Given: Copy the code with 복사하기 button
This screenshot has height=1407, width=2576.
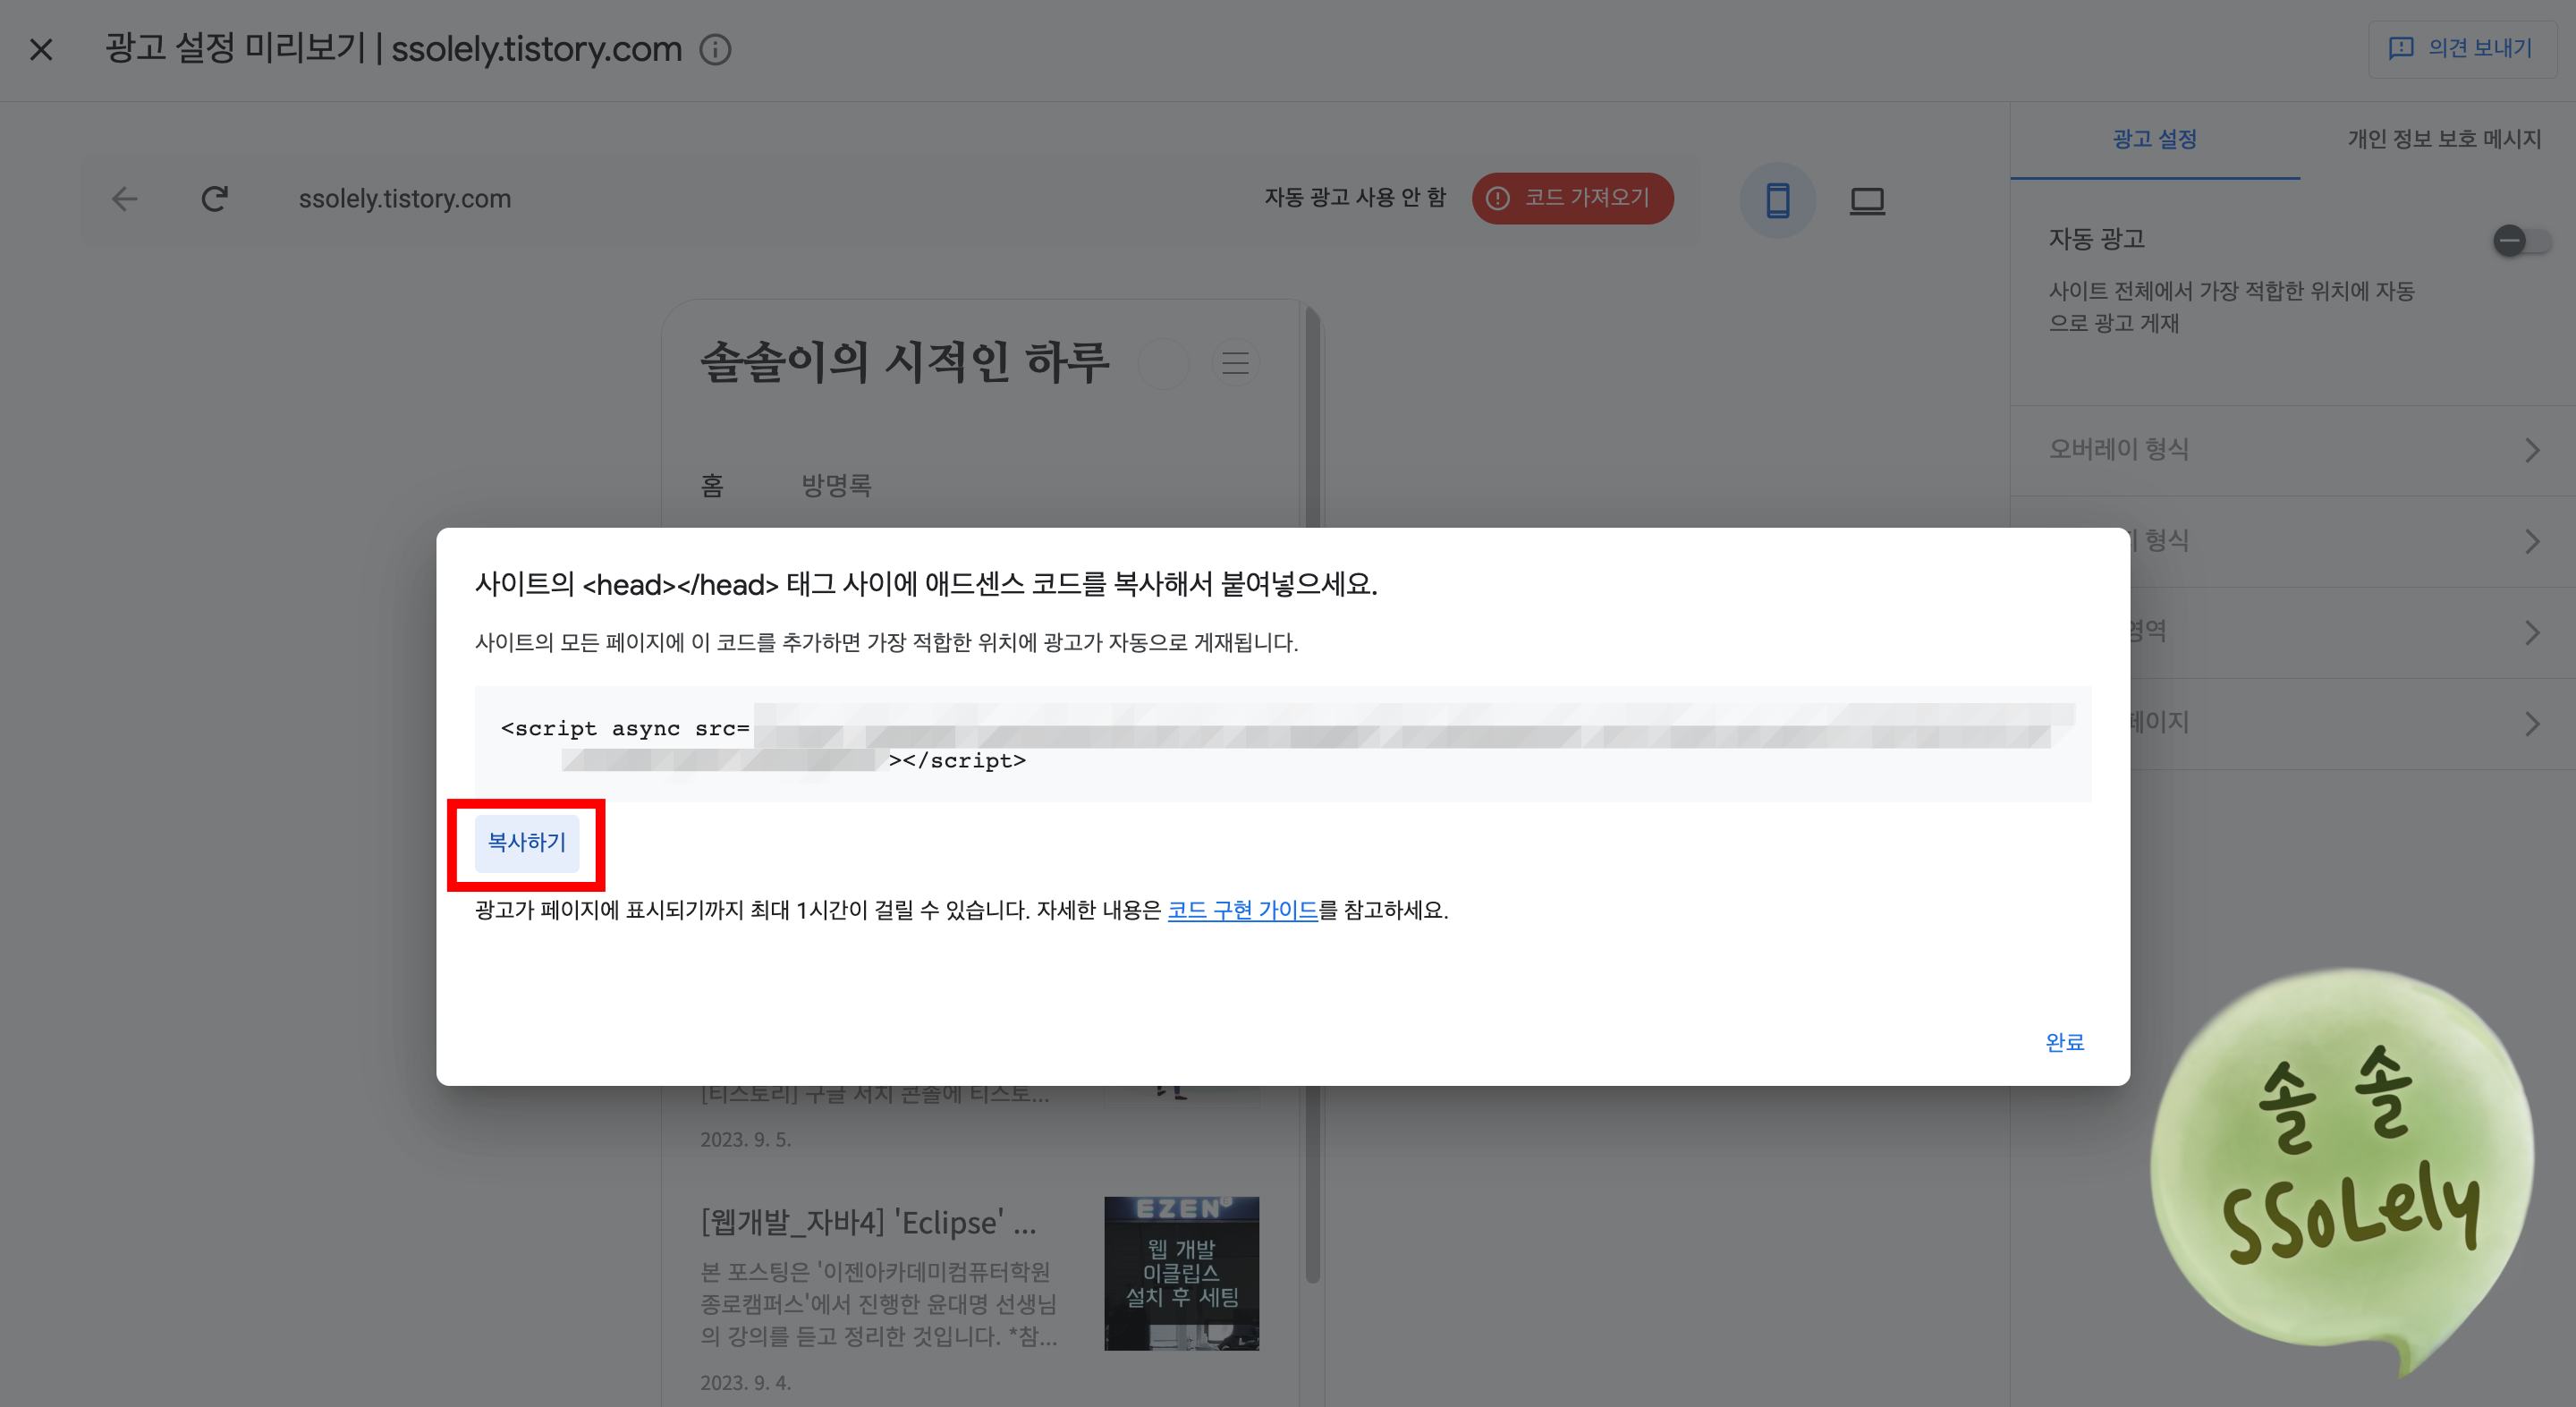Looking at the screenshot, I should pyautogui.click(x=526, y=843).
